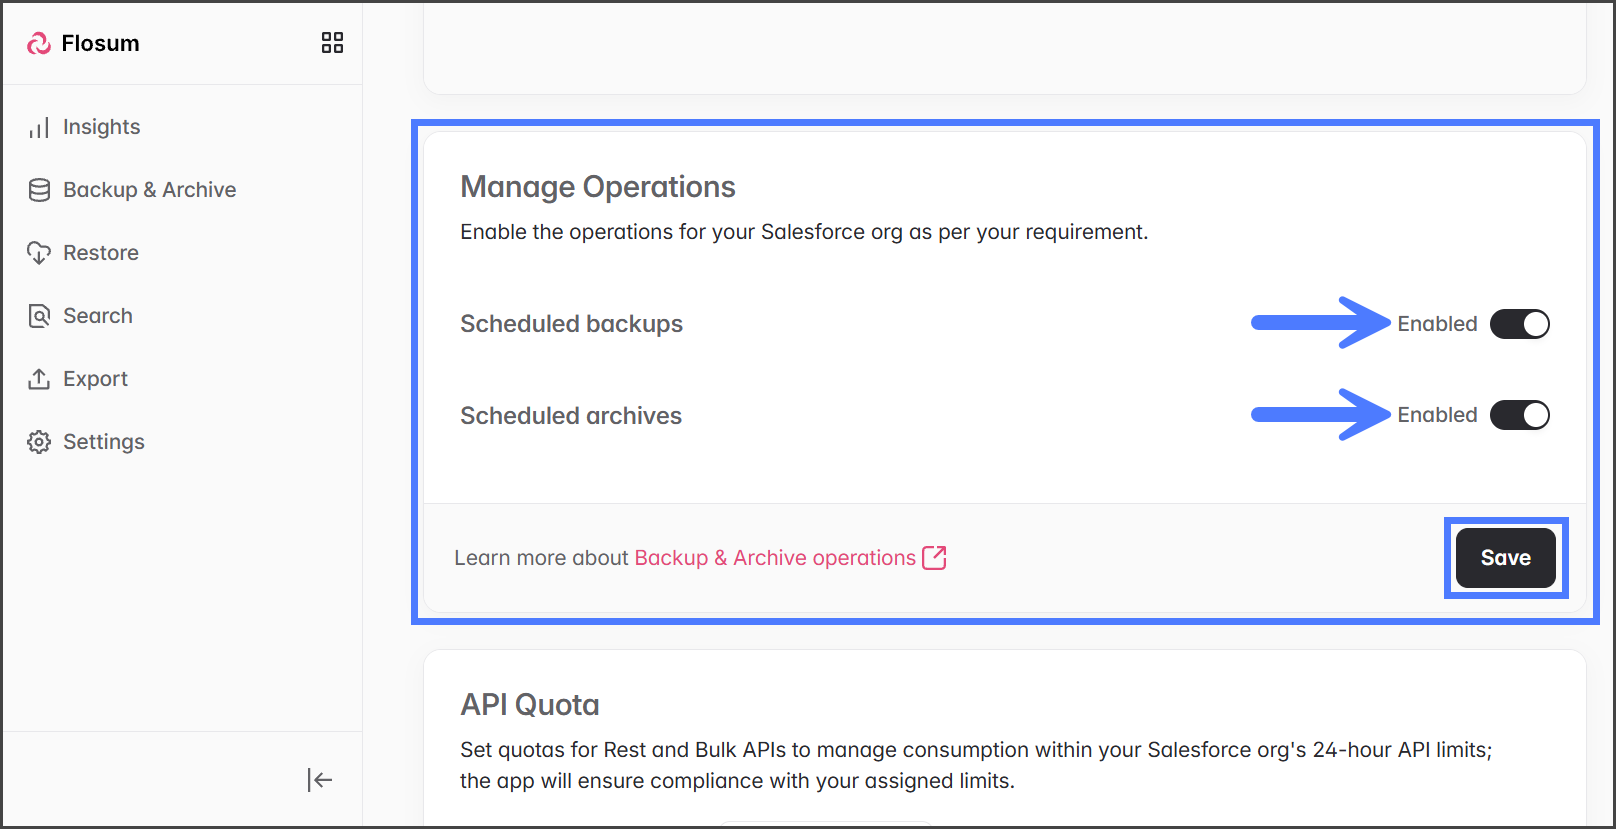1616x829 pixels.
Task: Click the external link icon
Action: (x=934, y=558)
